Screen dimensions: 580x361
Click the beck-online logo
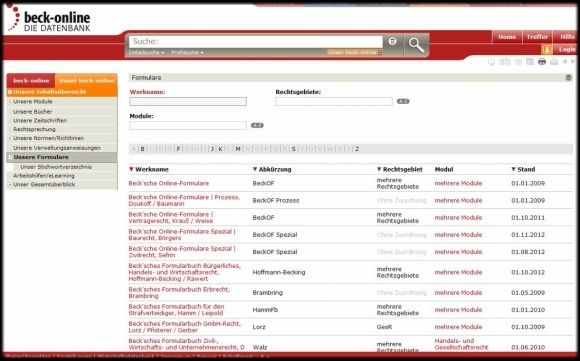coord(49,18)
